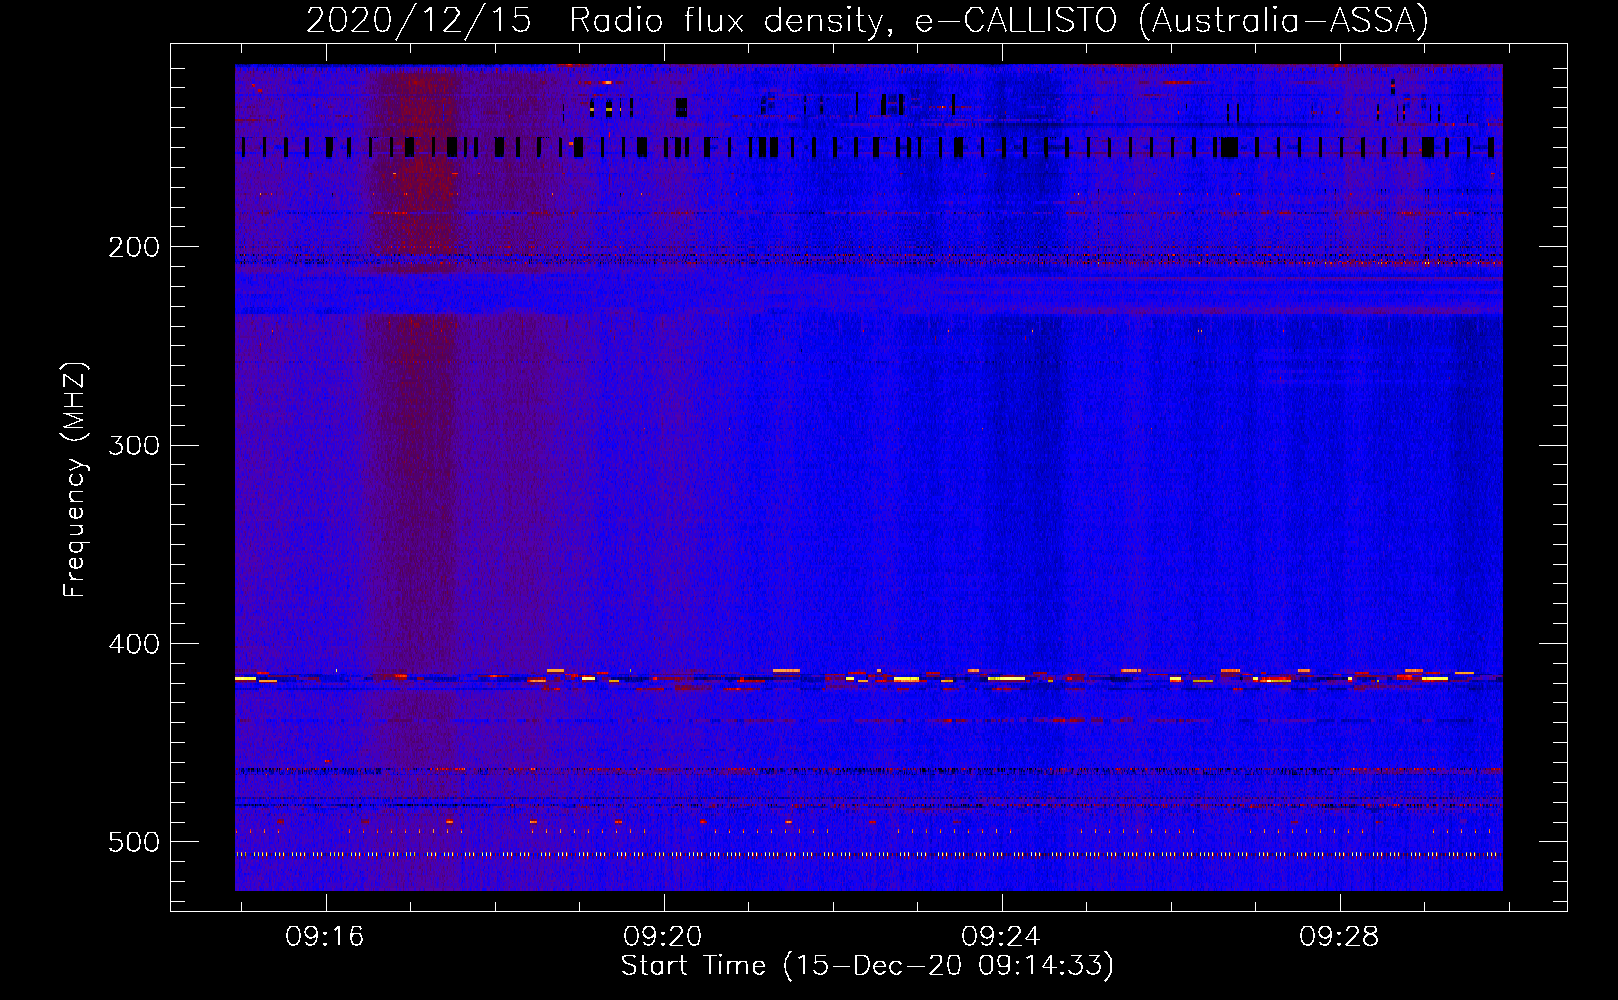The height and width of the screenshot is (1000, 1618).
Task: Click the 09:28 time tick label
Action: point(1339,937)
